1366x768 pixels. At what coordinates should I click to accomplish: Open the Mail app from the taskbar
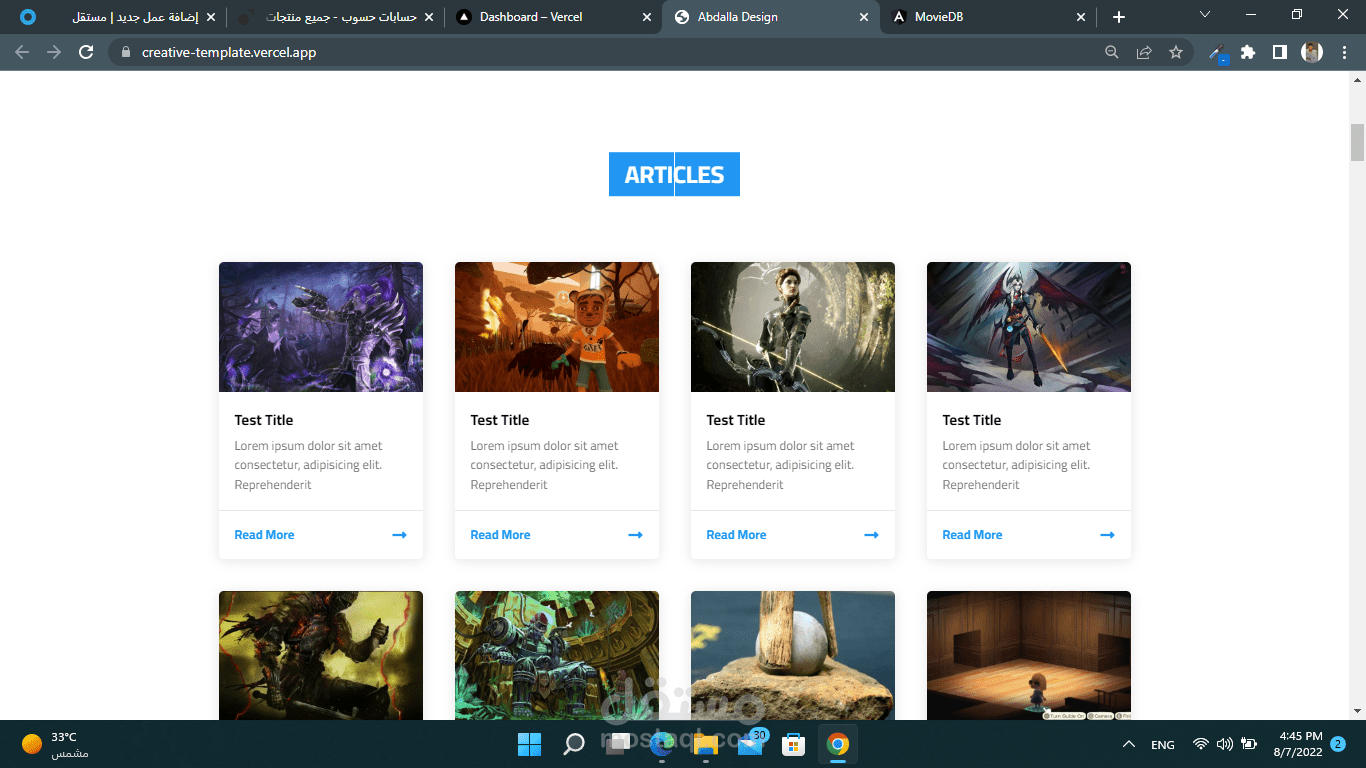click(750, 744)
